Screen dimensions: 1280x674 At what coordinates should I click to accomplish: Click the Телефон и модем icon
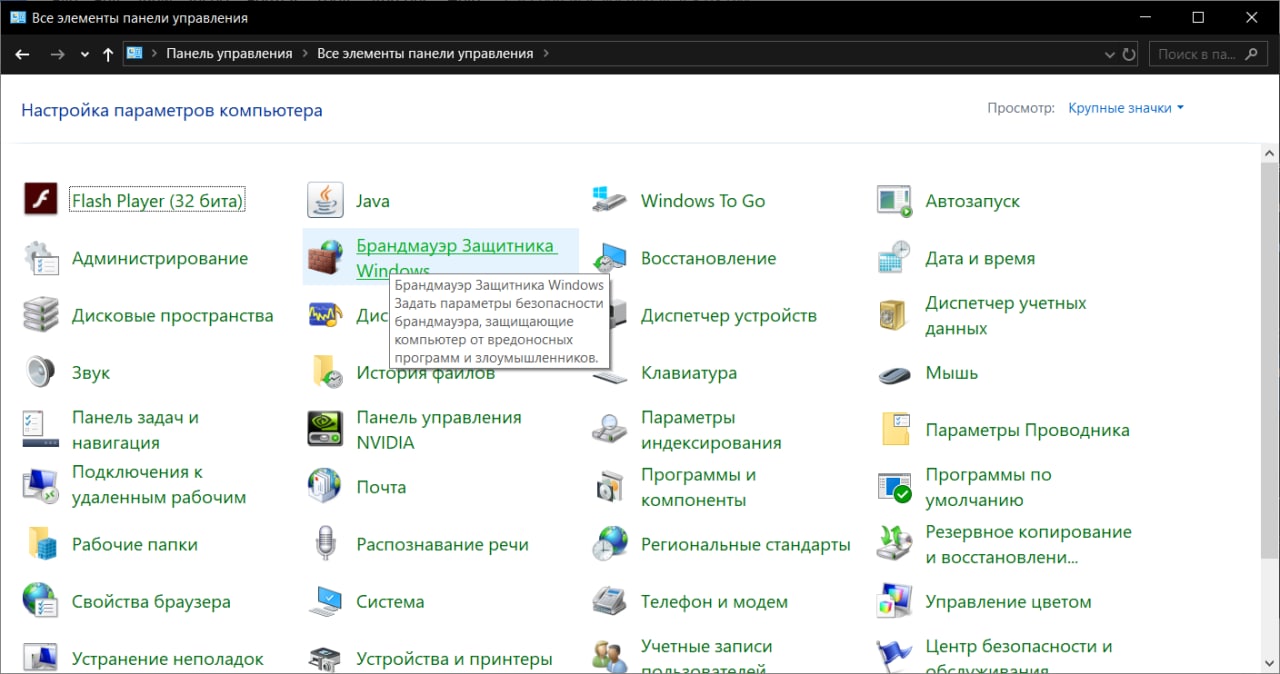tap(610, 601)
